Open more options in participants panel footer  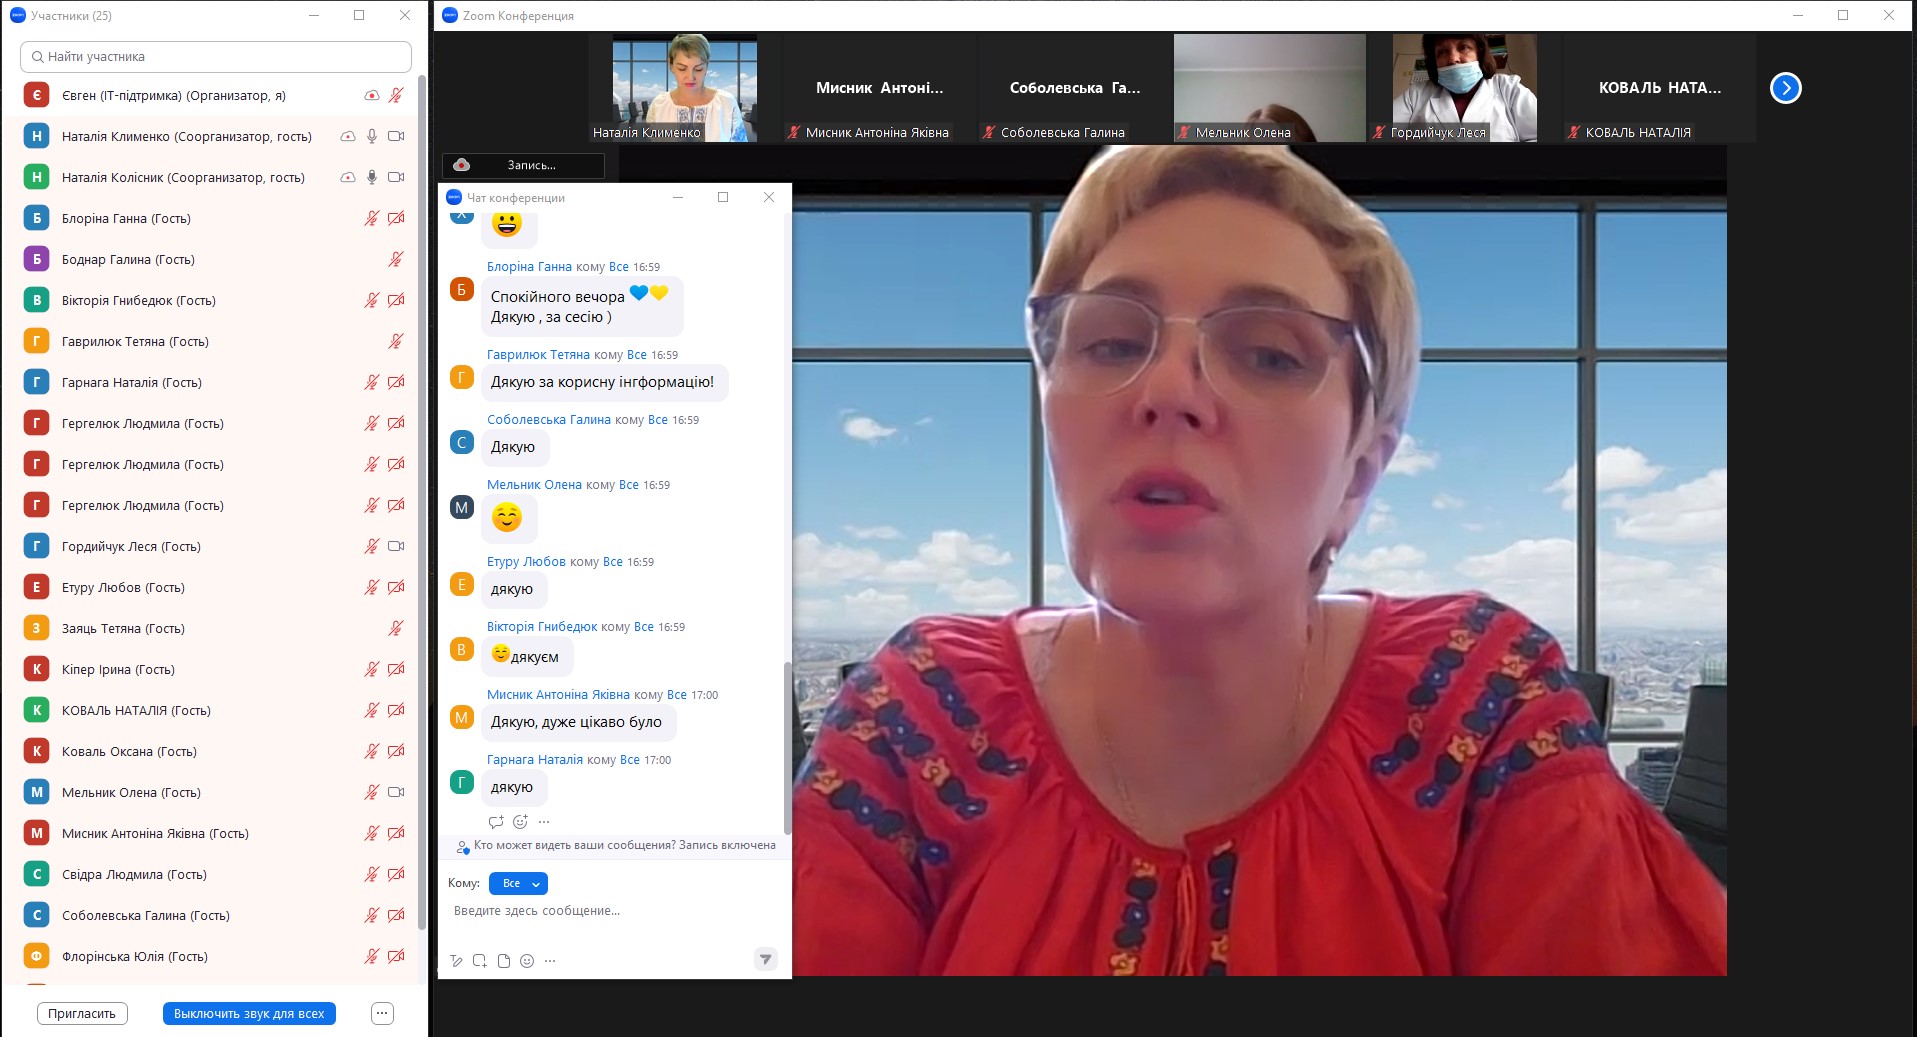382,1013
